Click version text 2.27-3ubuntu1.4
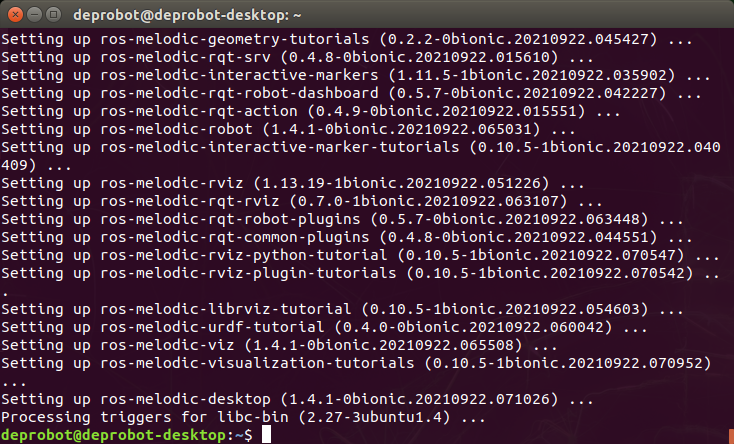This screenshot has height=444, width=734. pyautogui.click(x=374, y=417)
